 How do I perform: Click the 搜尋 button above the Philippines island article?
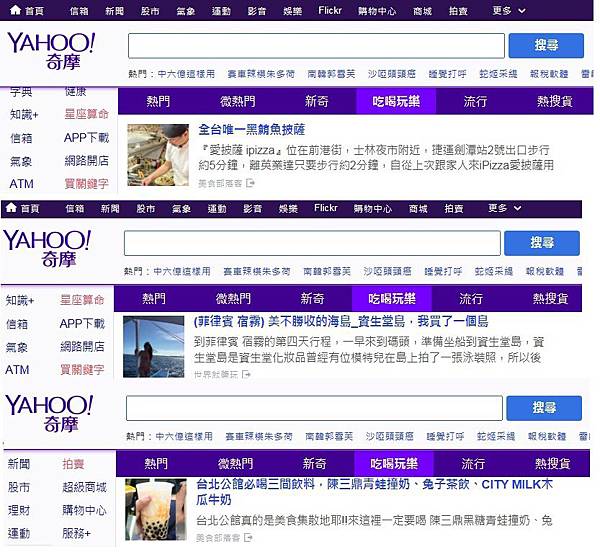(x=542, y=243)
